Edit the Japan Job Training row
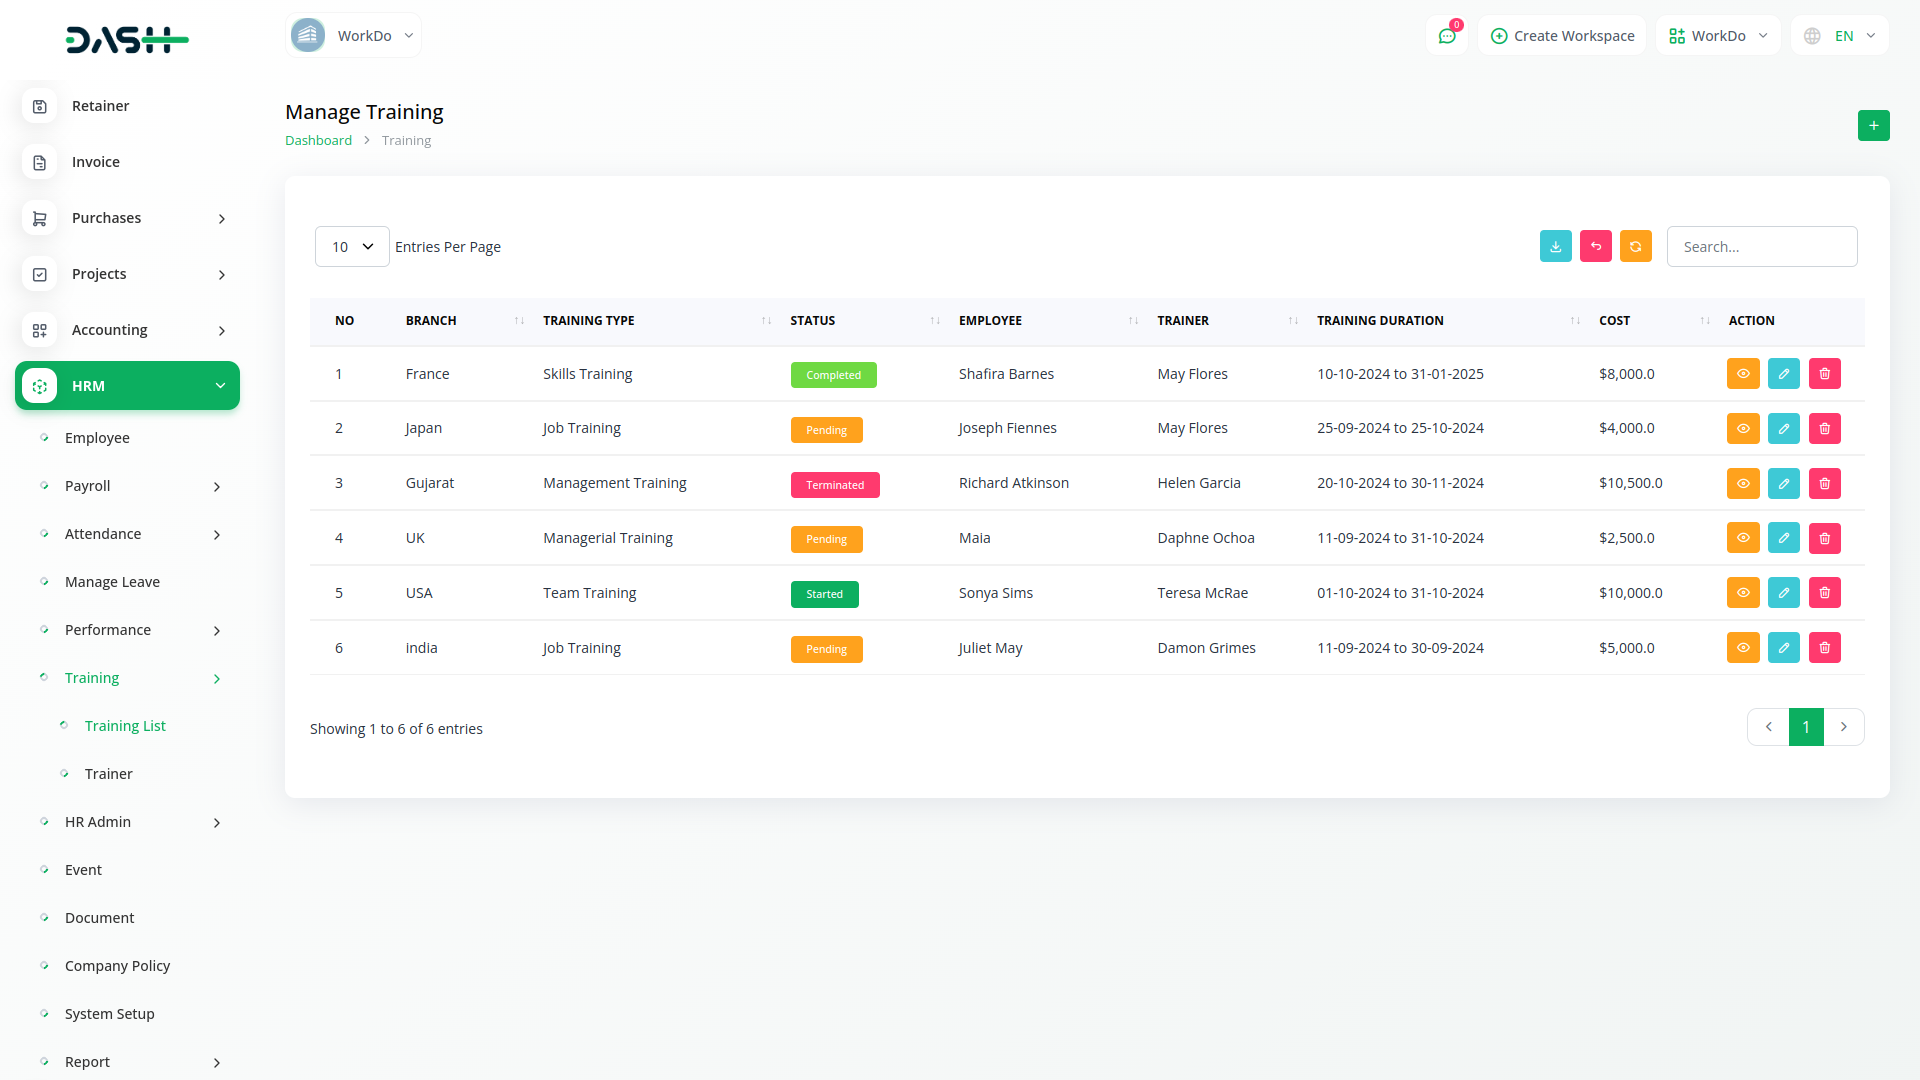The image size is (1920, 1080). [1783, 429]
